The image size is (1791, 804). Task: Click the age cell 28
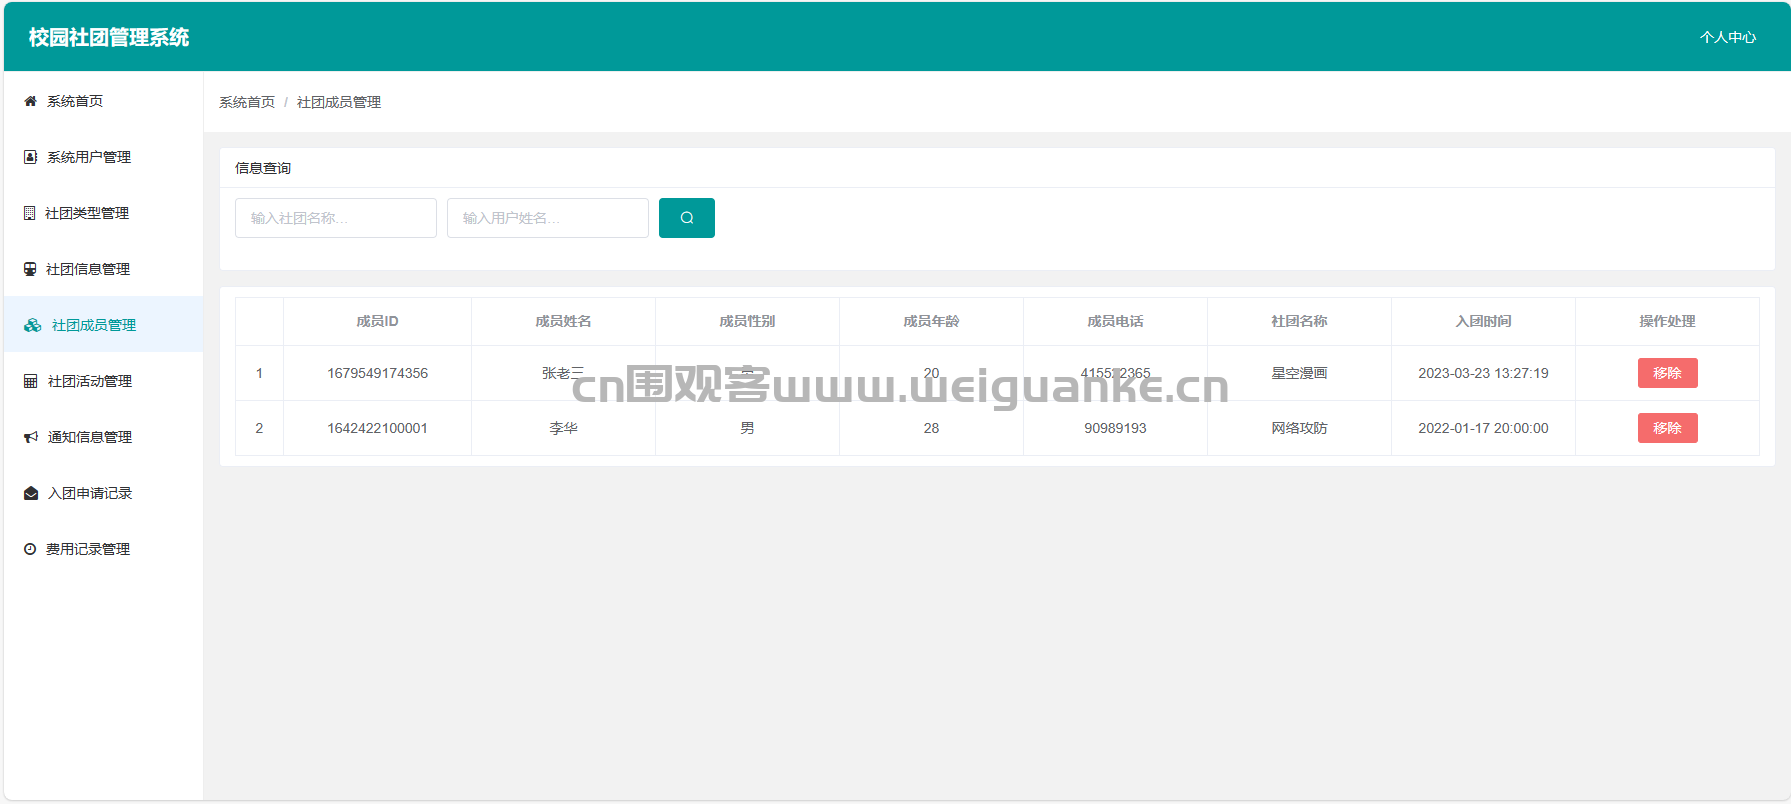point(931,428)
